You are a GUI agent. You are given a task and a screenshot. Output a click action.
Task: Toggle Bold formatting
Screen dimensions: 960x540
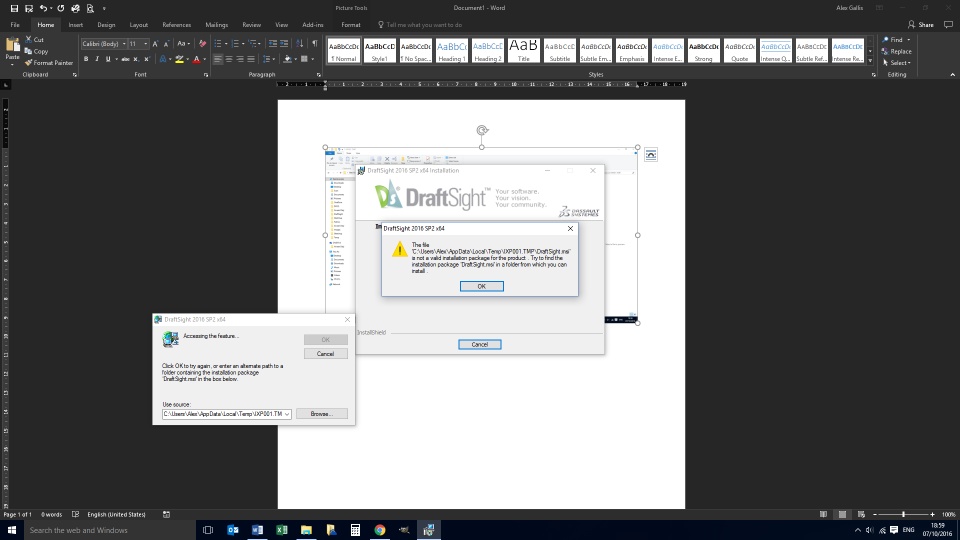coord(86,59)
